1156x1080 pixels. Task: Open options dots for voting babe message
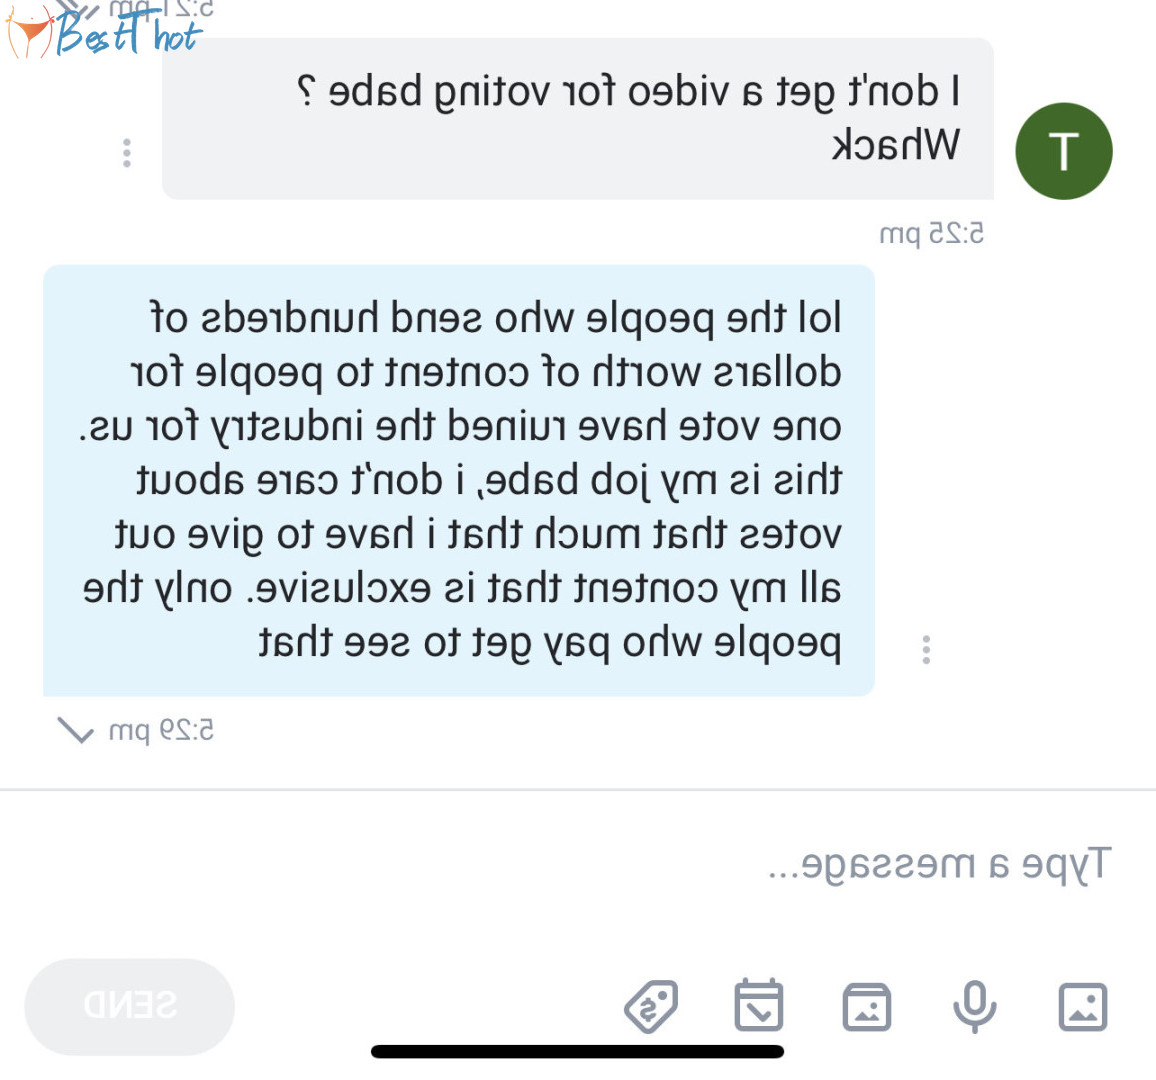(x=127, y=153)
